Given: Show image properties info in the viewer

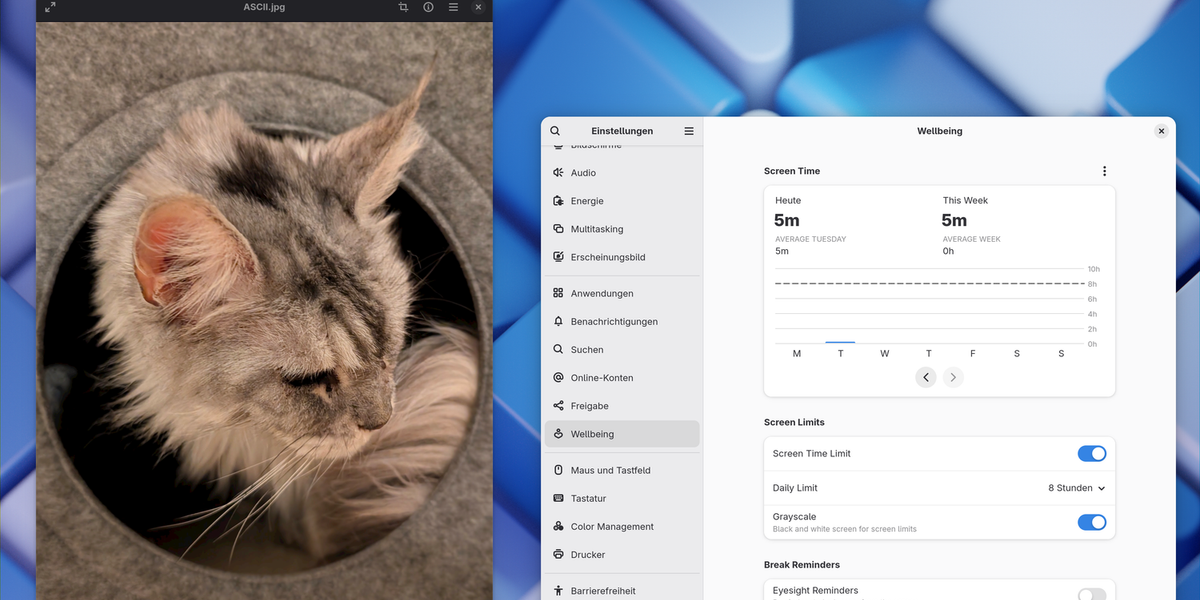Looking at the screenshot, I should [x=428, y=7].
